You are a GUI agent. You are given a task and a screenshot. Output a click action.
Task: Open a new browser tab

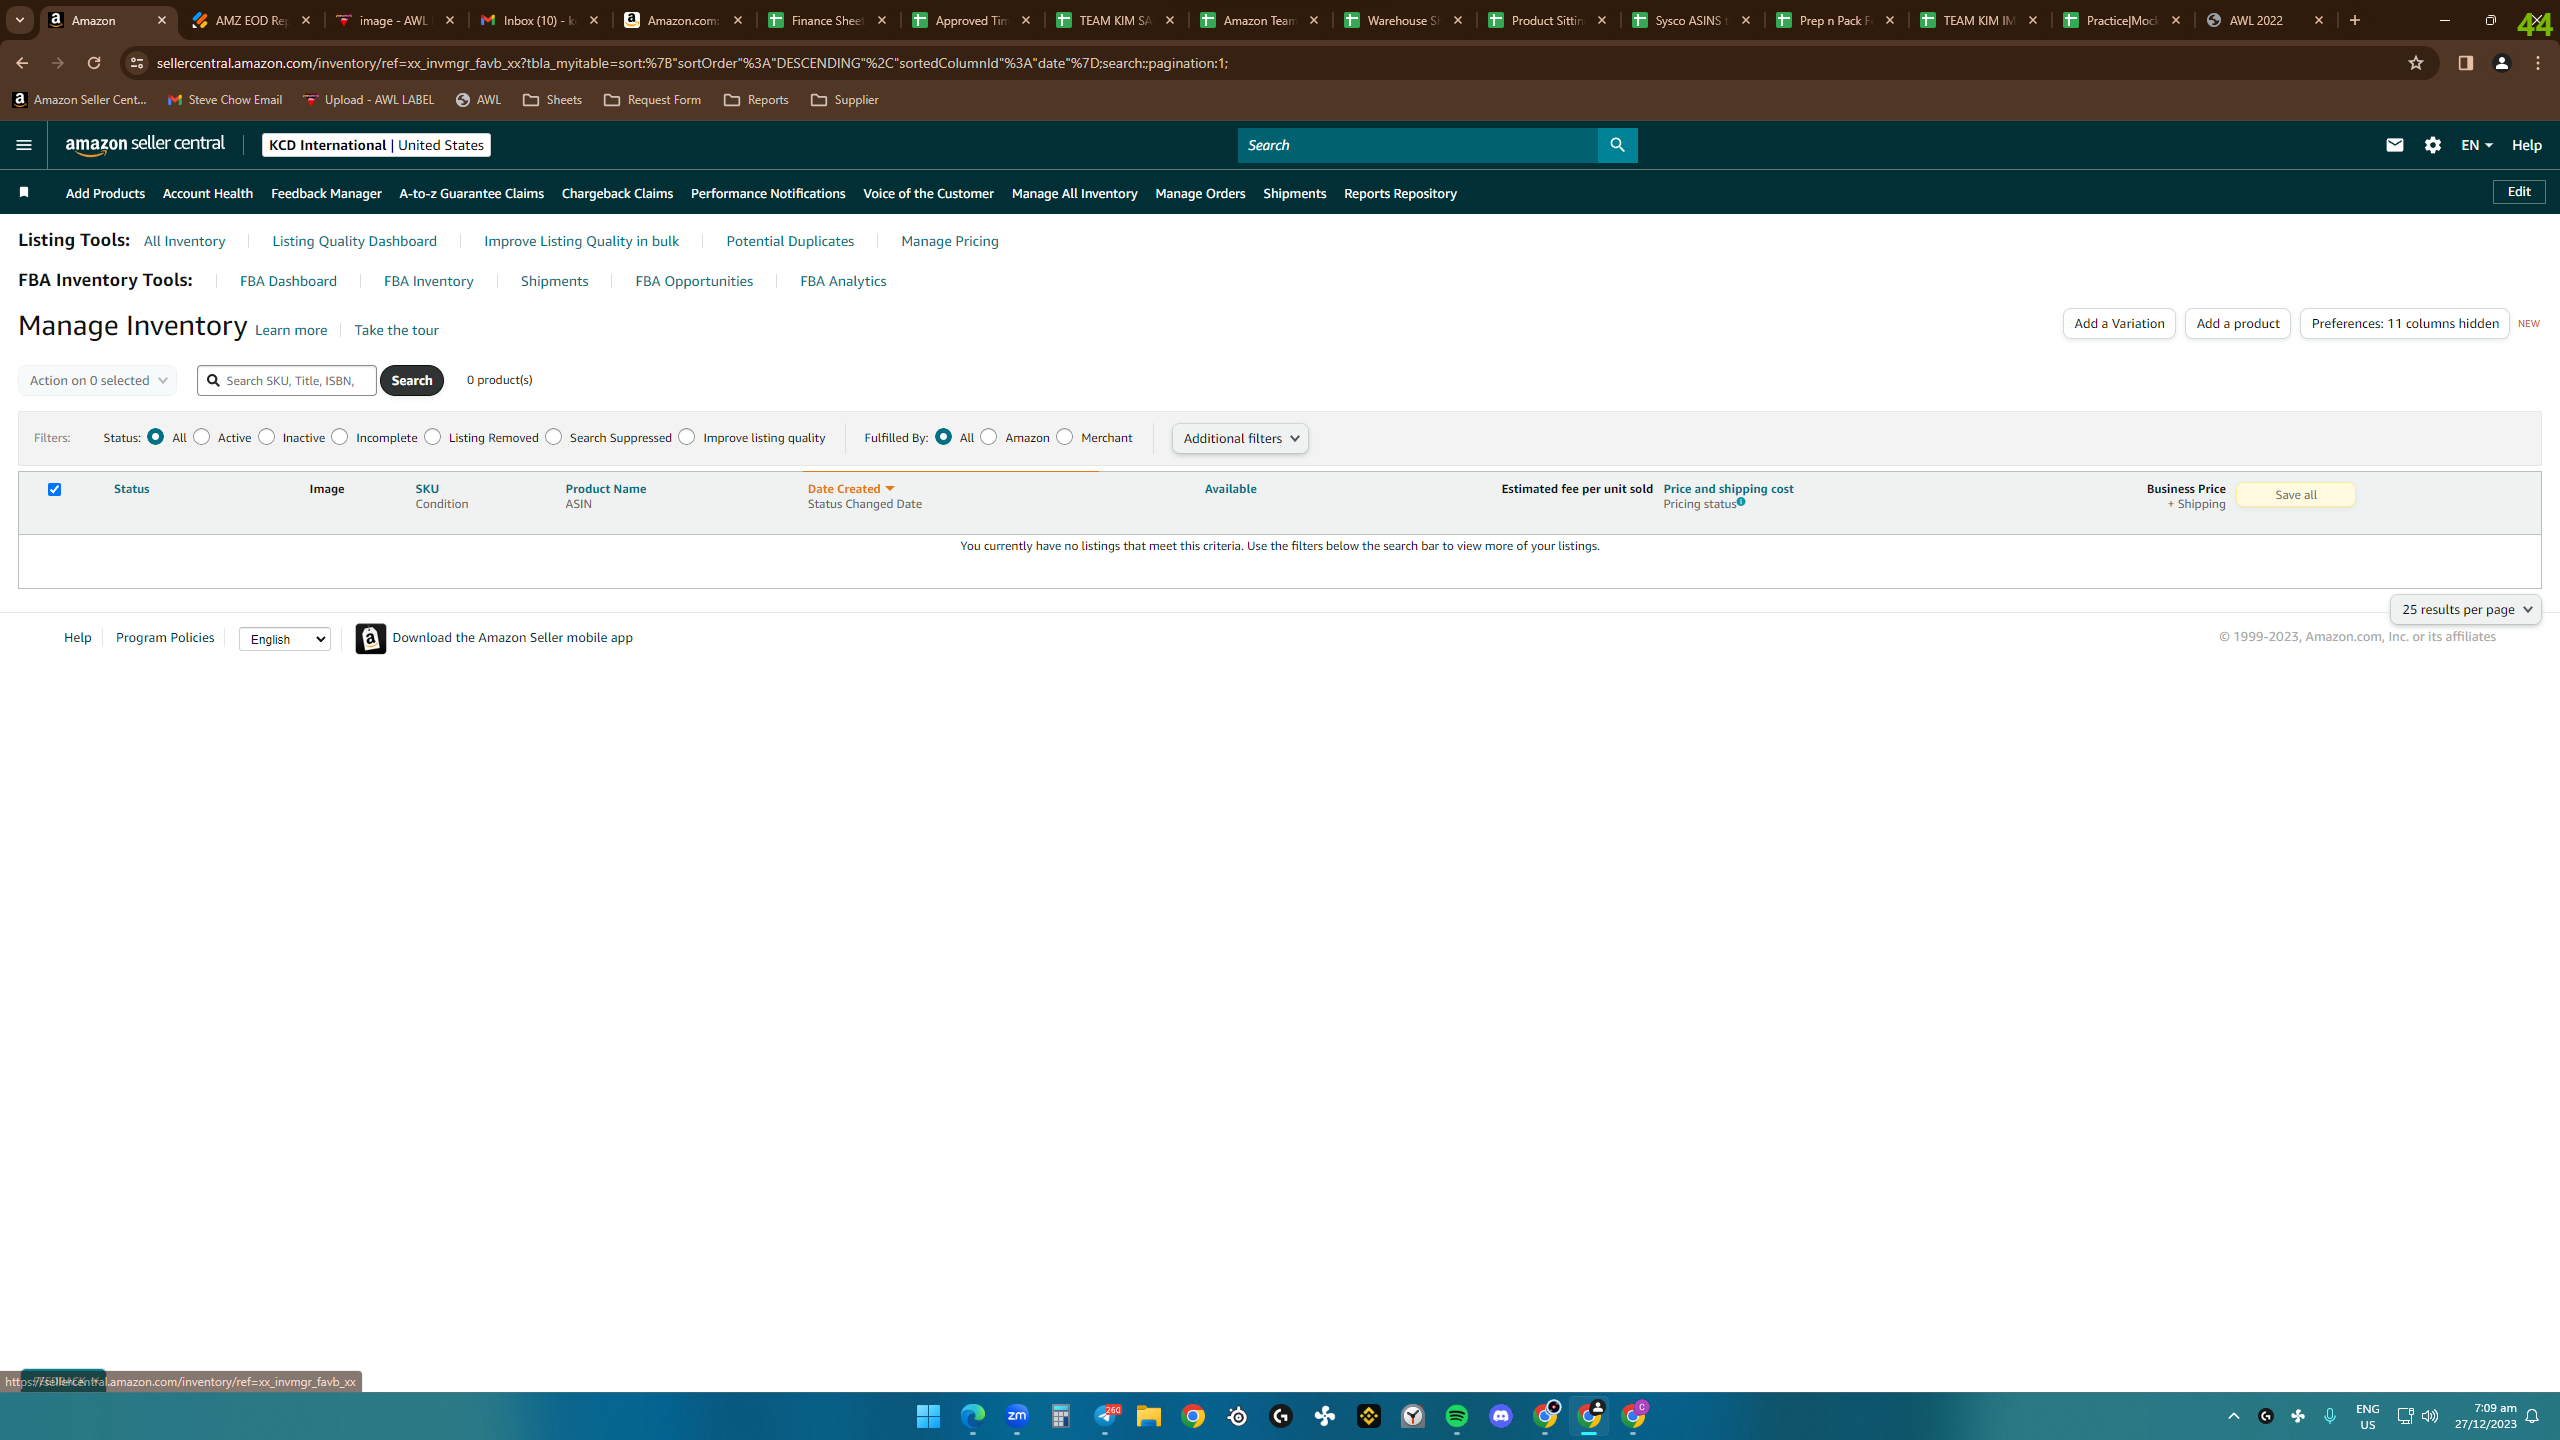click(2355, 20)
